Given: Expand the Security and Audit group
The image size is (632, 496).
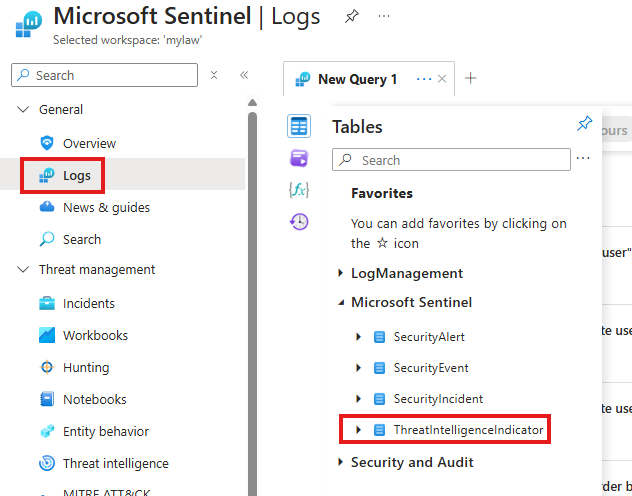Looking at the screenshot, I should tap(341, 462).
